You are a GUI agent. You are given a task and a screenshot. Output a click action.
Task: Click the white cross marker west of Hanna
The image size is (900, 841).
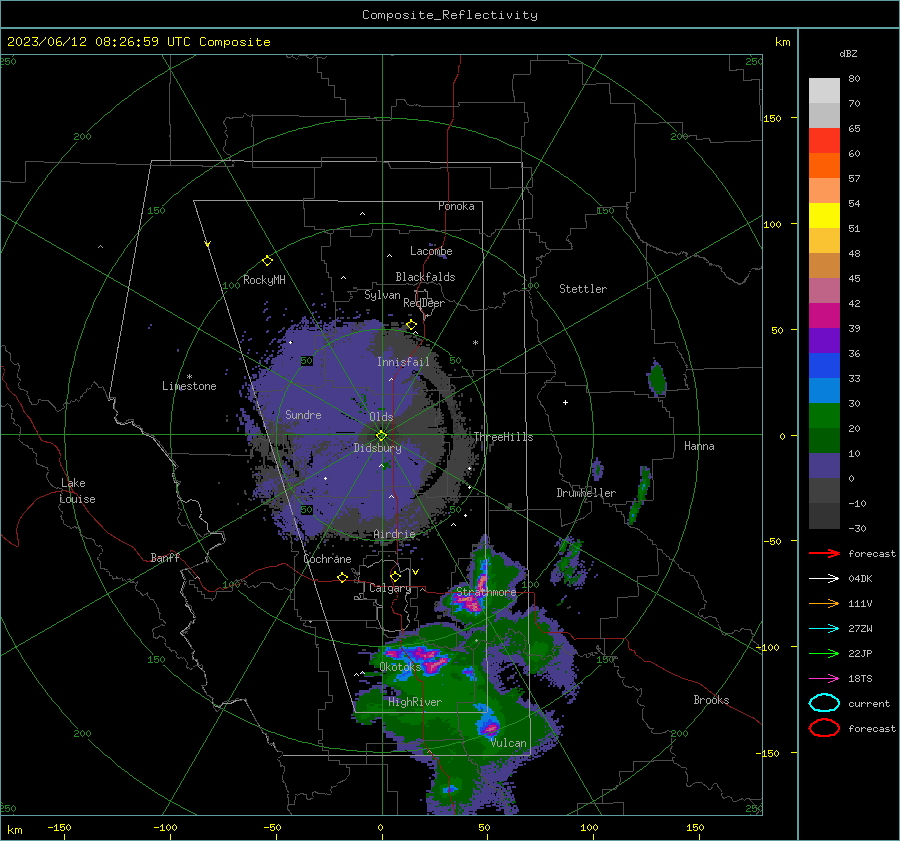[565, 402]
